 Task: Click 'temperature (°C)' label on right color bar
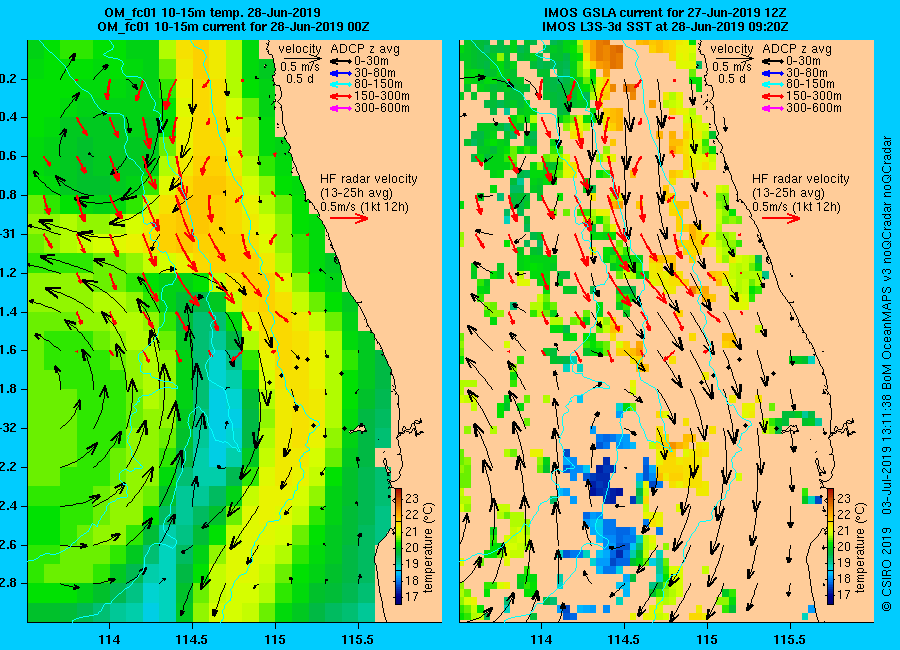861,547
